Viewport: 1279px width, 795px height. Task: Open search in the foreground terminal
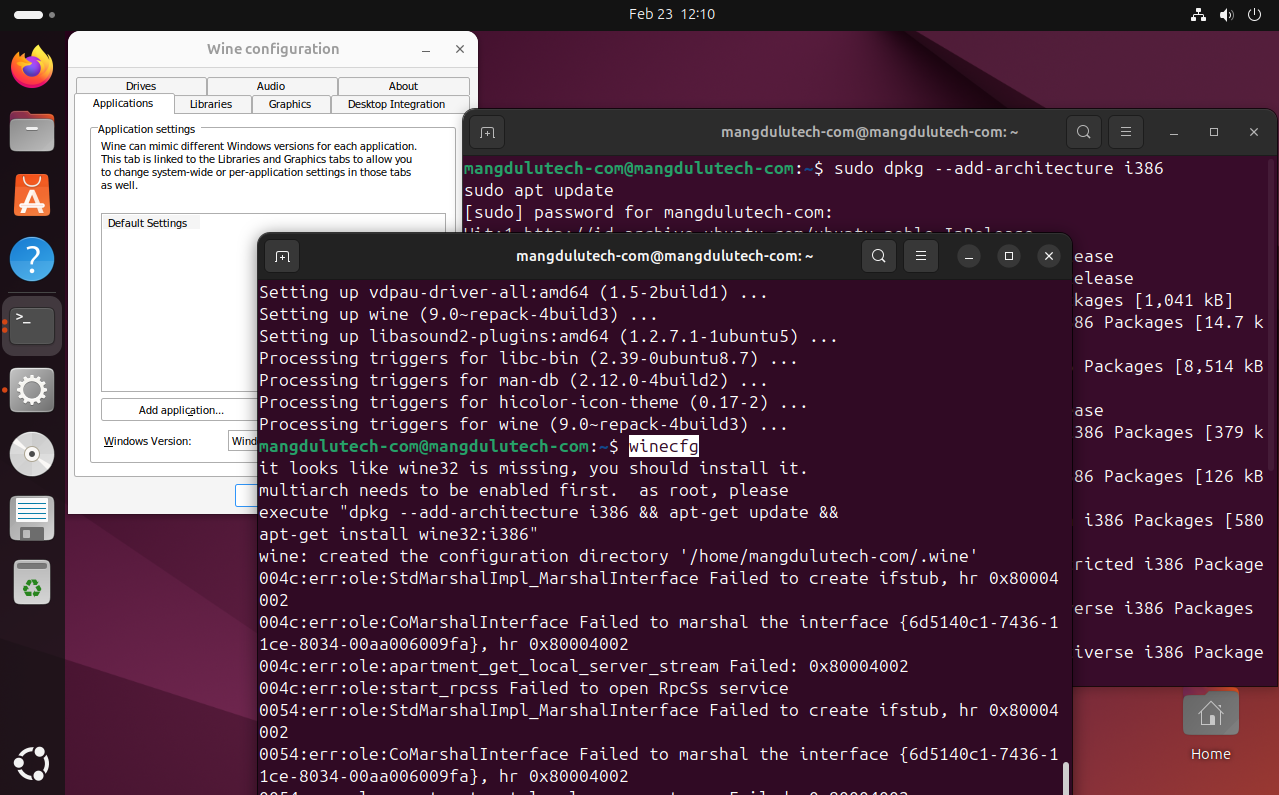tap(878, 256)
